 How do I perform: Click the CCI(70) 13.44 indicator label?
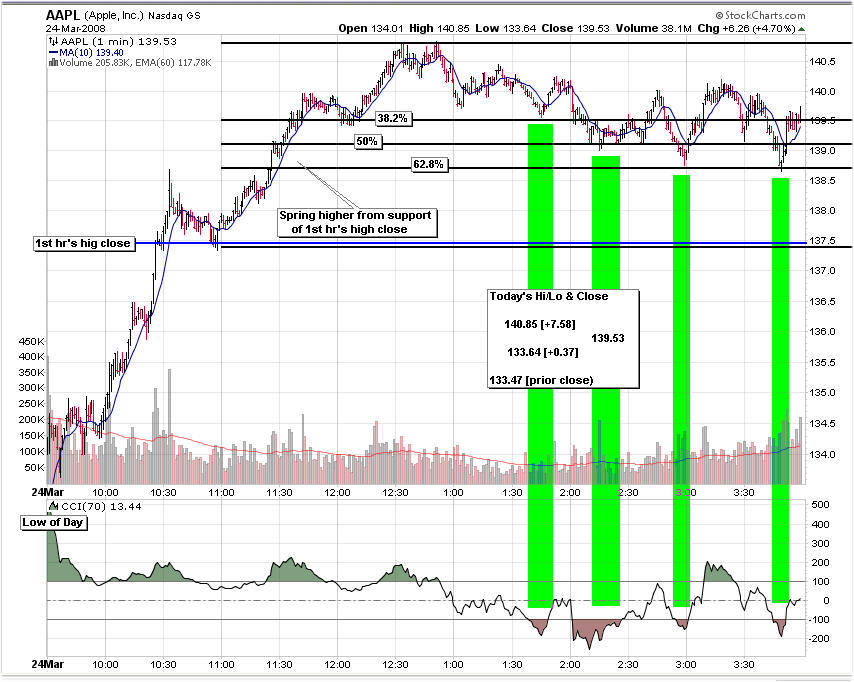[x=101, y=507]
